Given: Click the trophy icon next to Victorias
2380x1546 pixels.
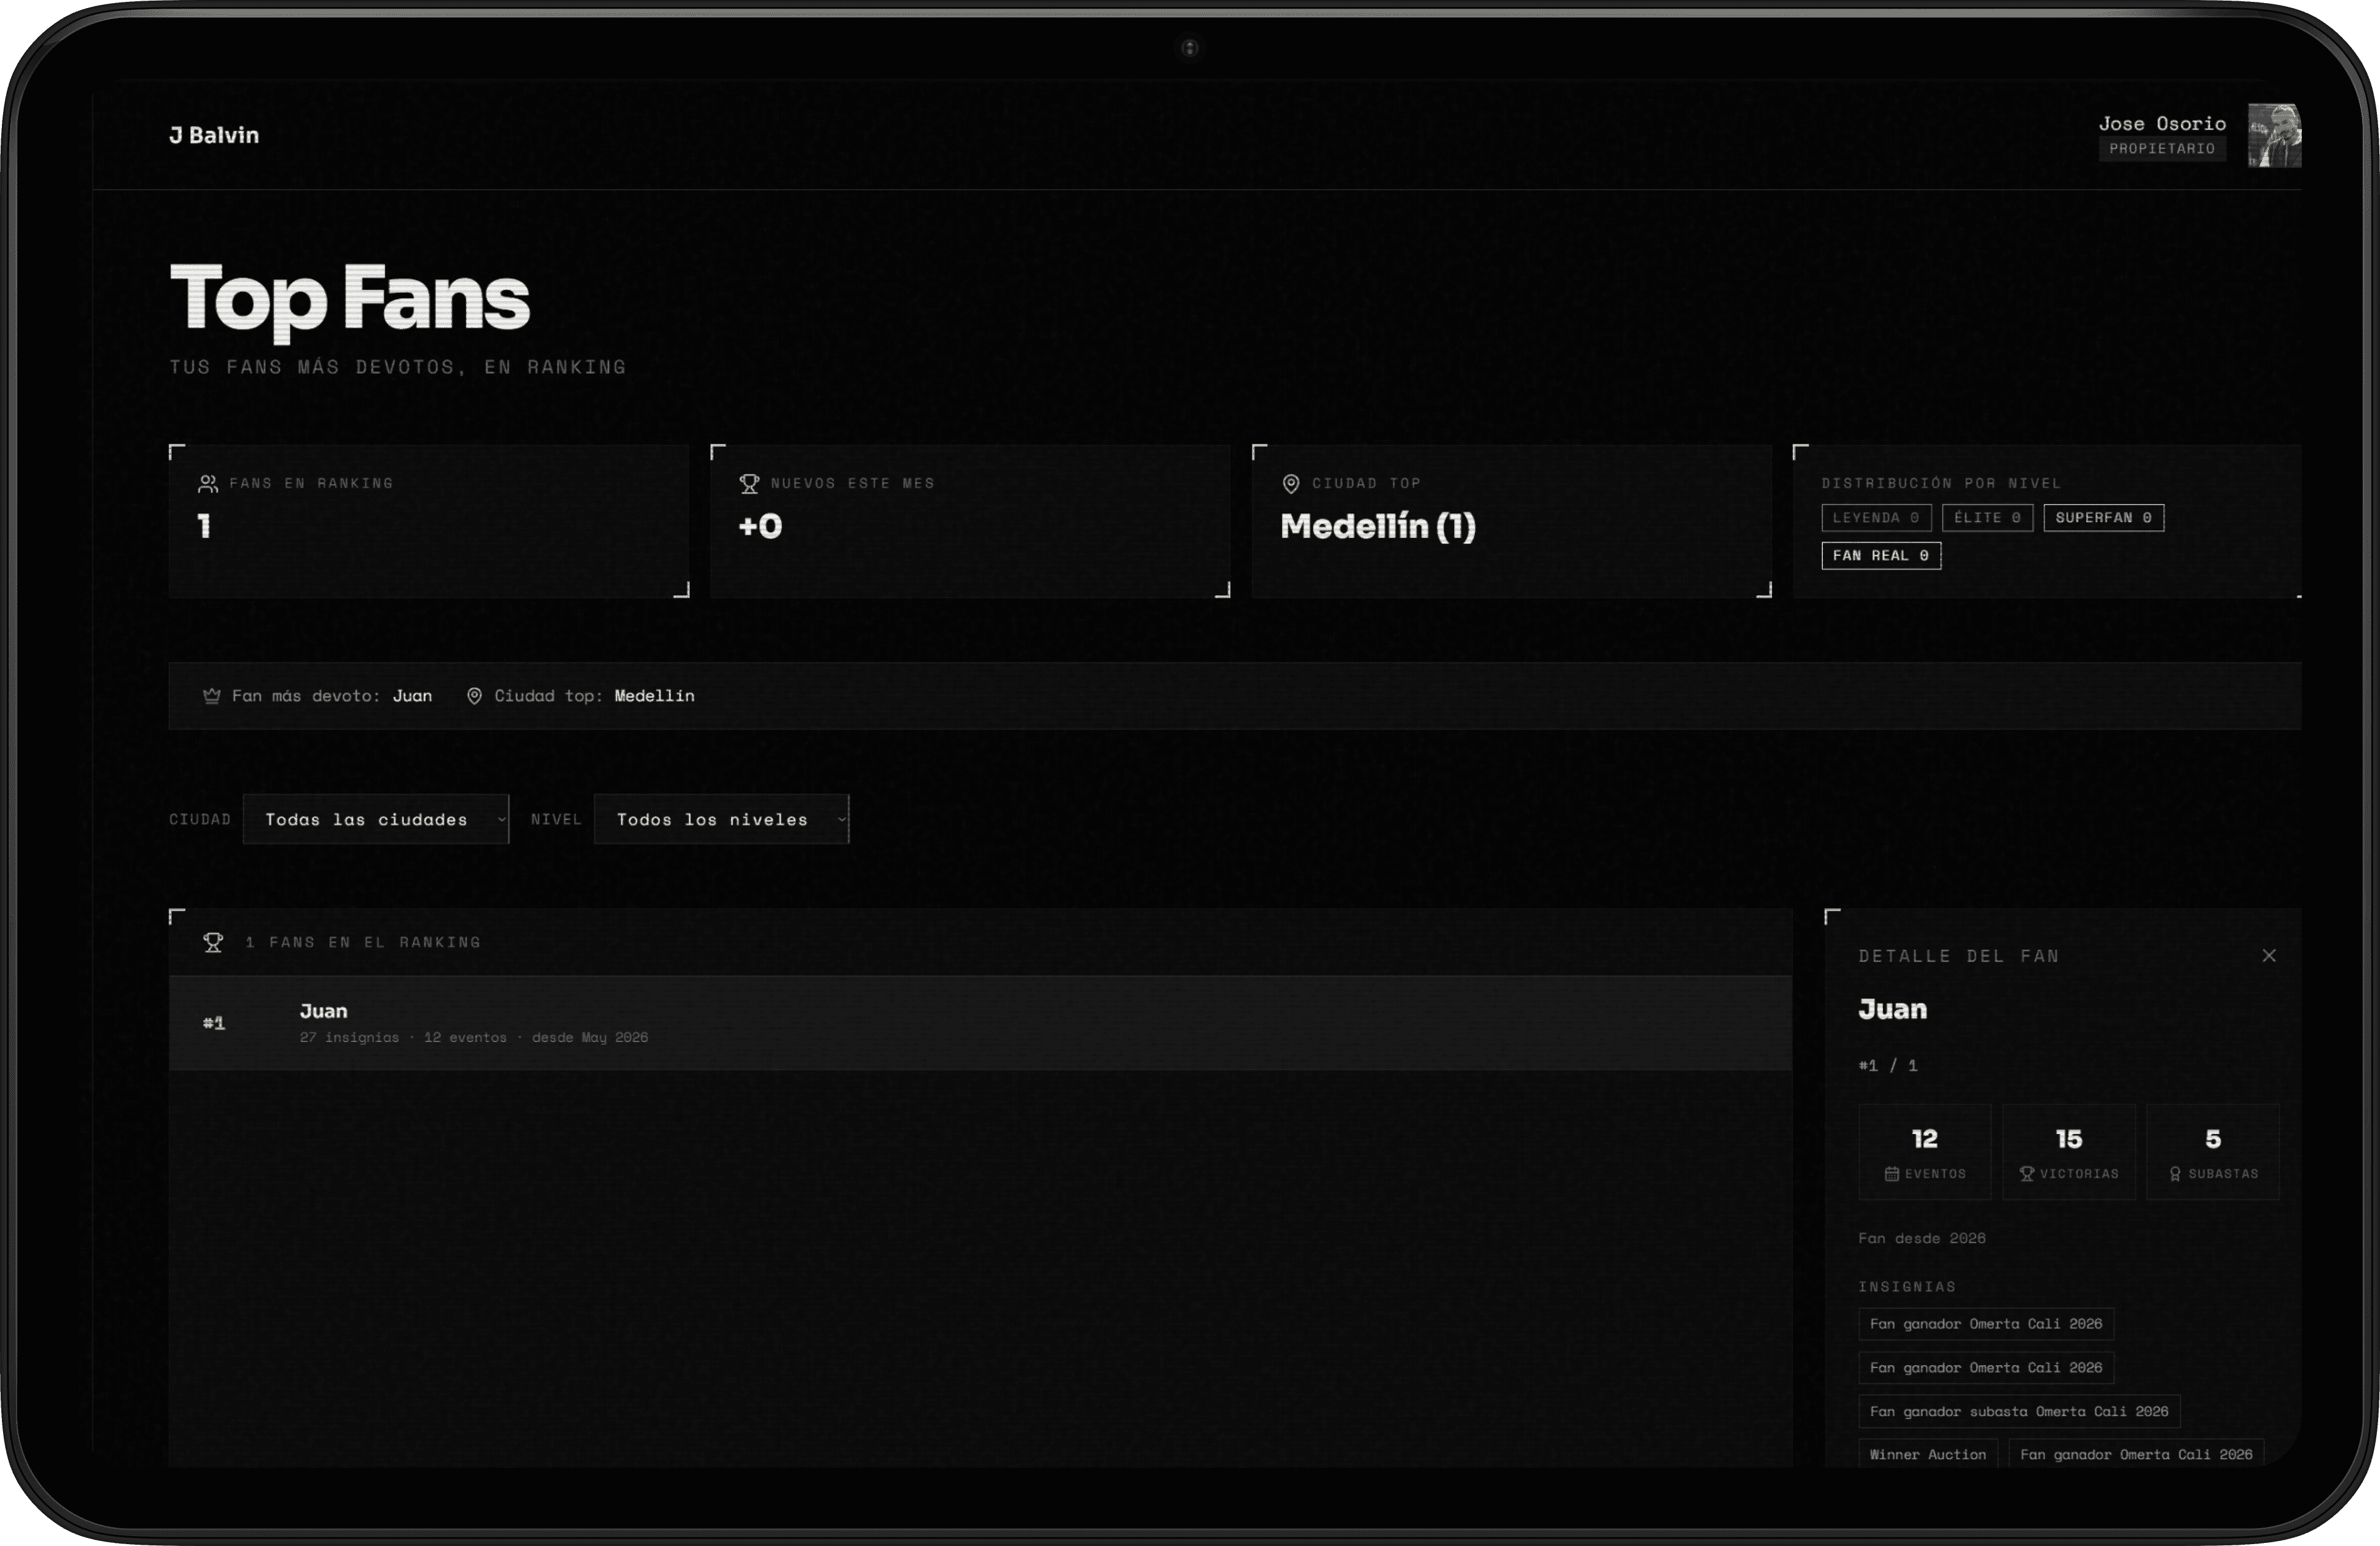Looking at the screenshot, I should pyautogui.click(x=2027, y=1174).
